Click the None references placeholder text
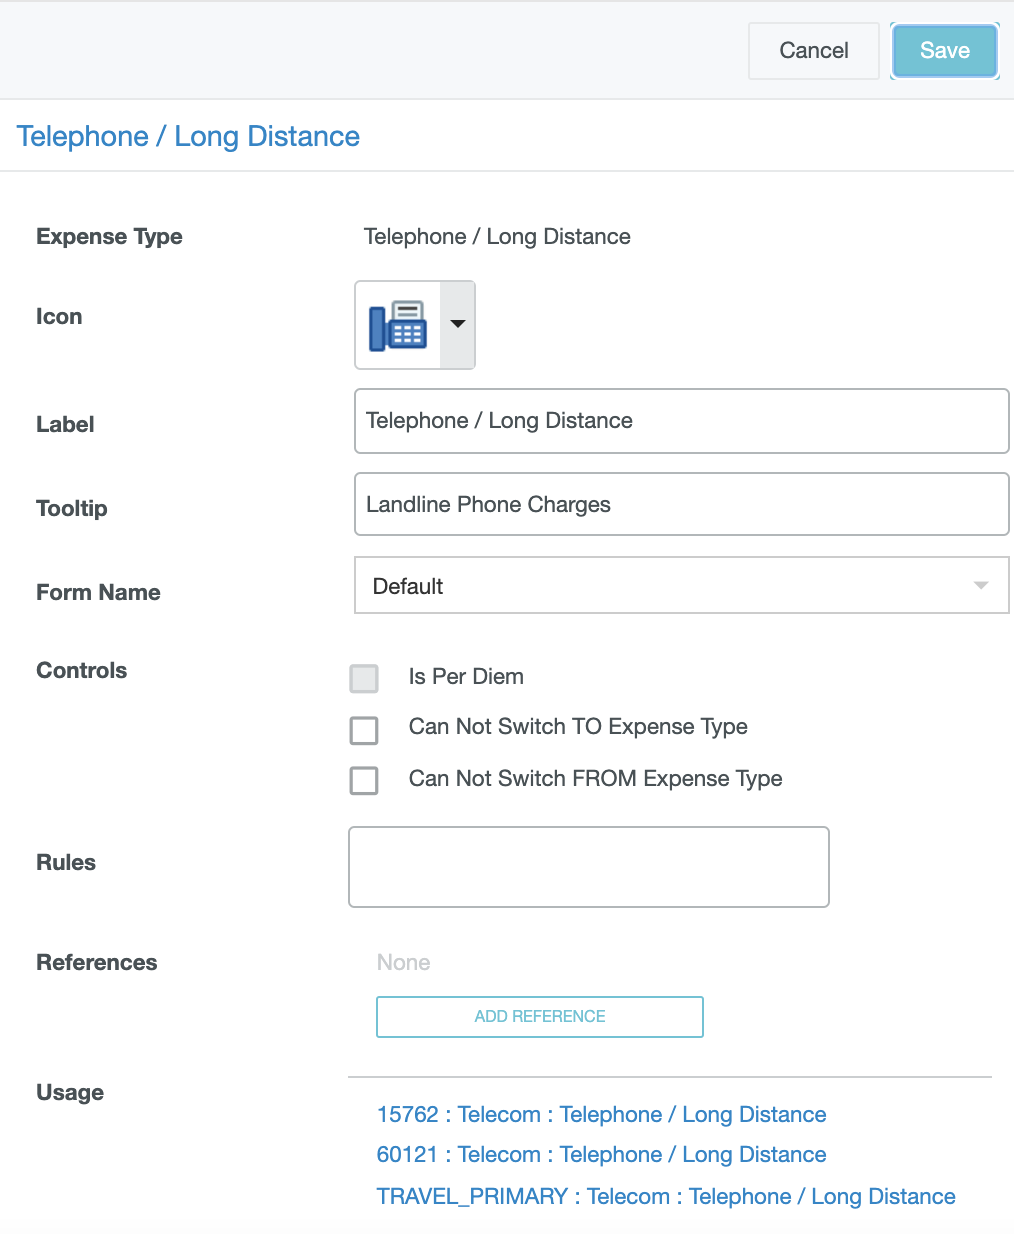This screenshot has width=1014, height=1234. (x=403, y=962)
